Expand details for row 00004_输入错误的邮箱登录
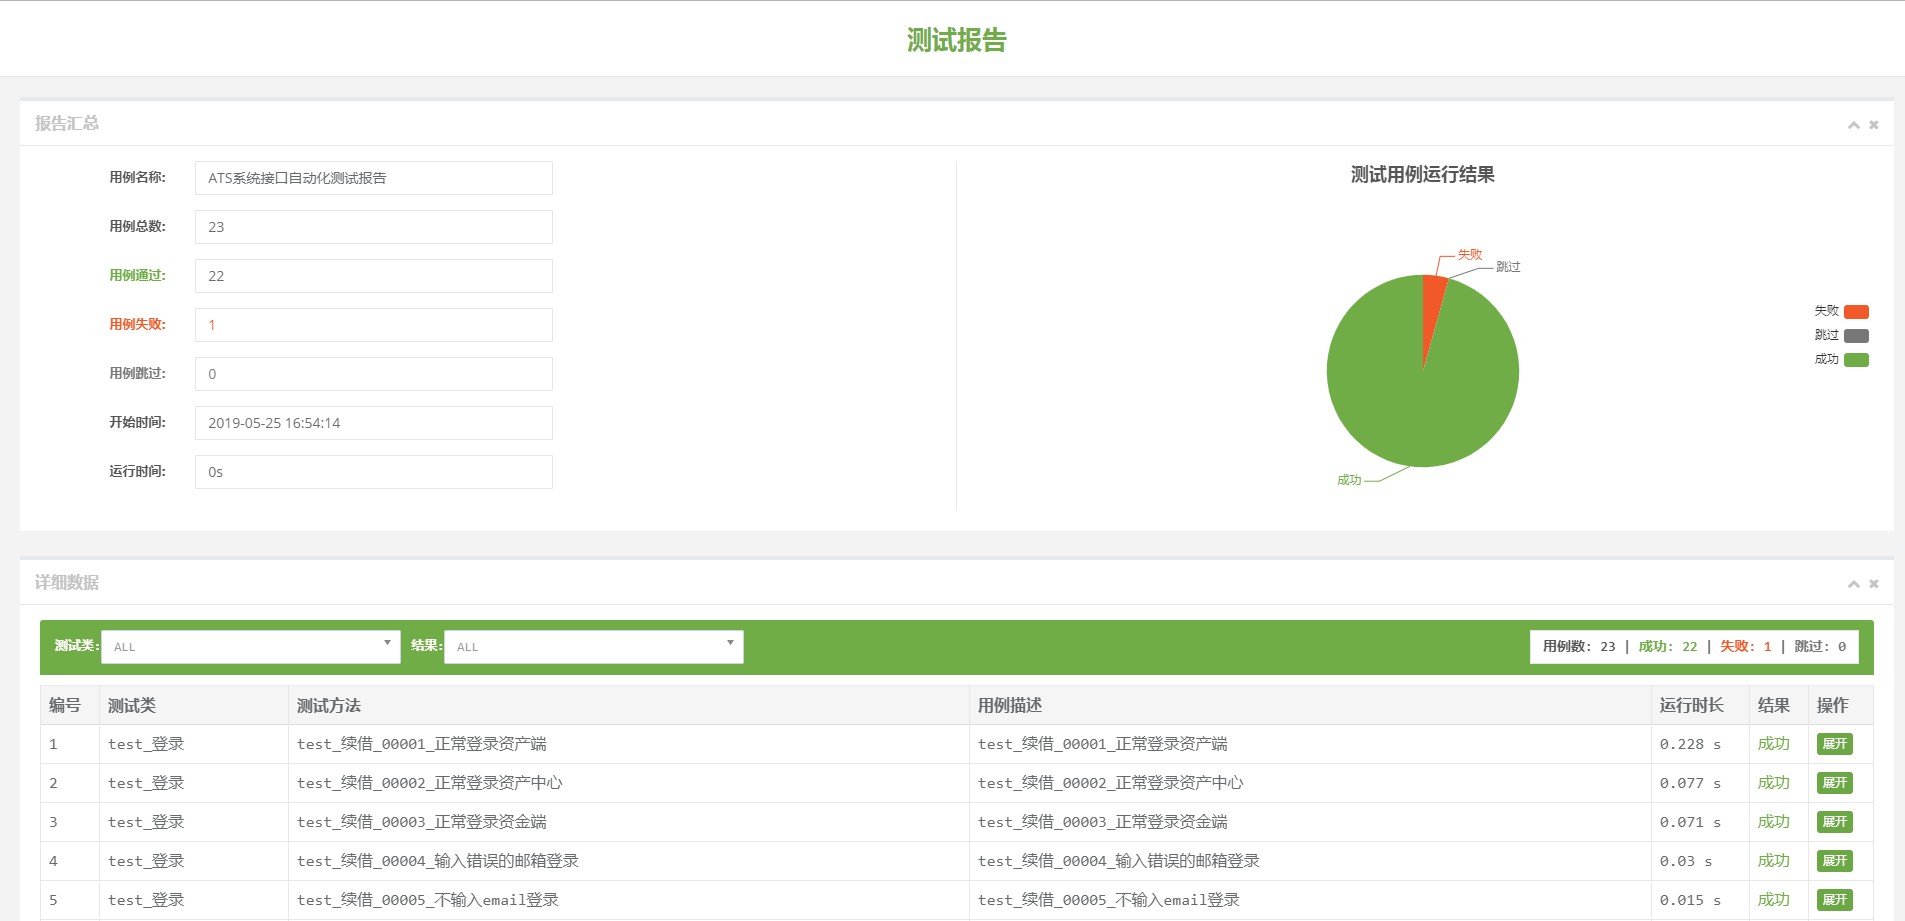 click(x=1834, y=861)
